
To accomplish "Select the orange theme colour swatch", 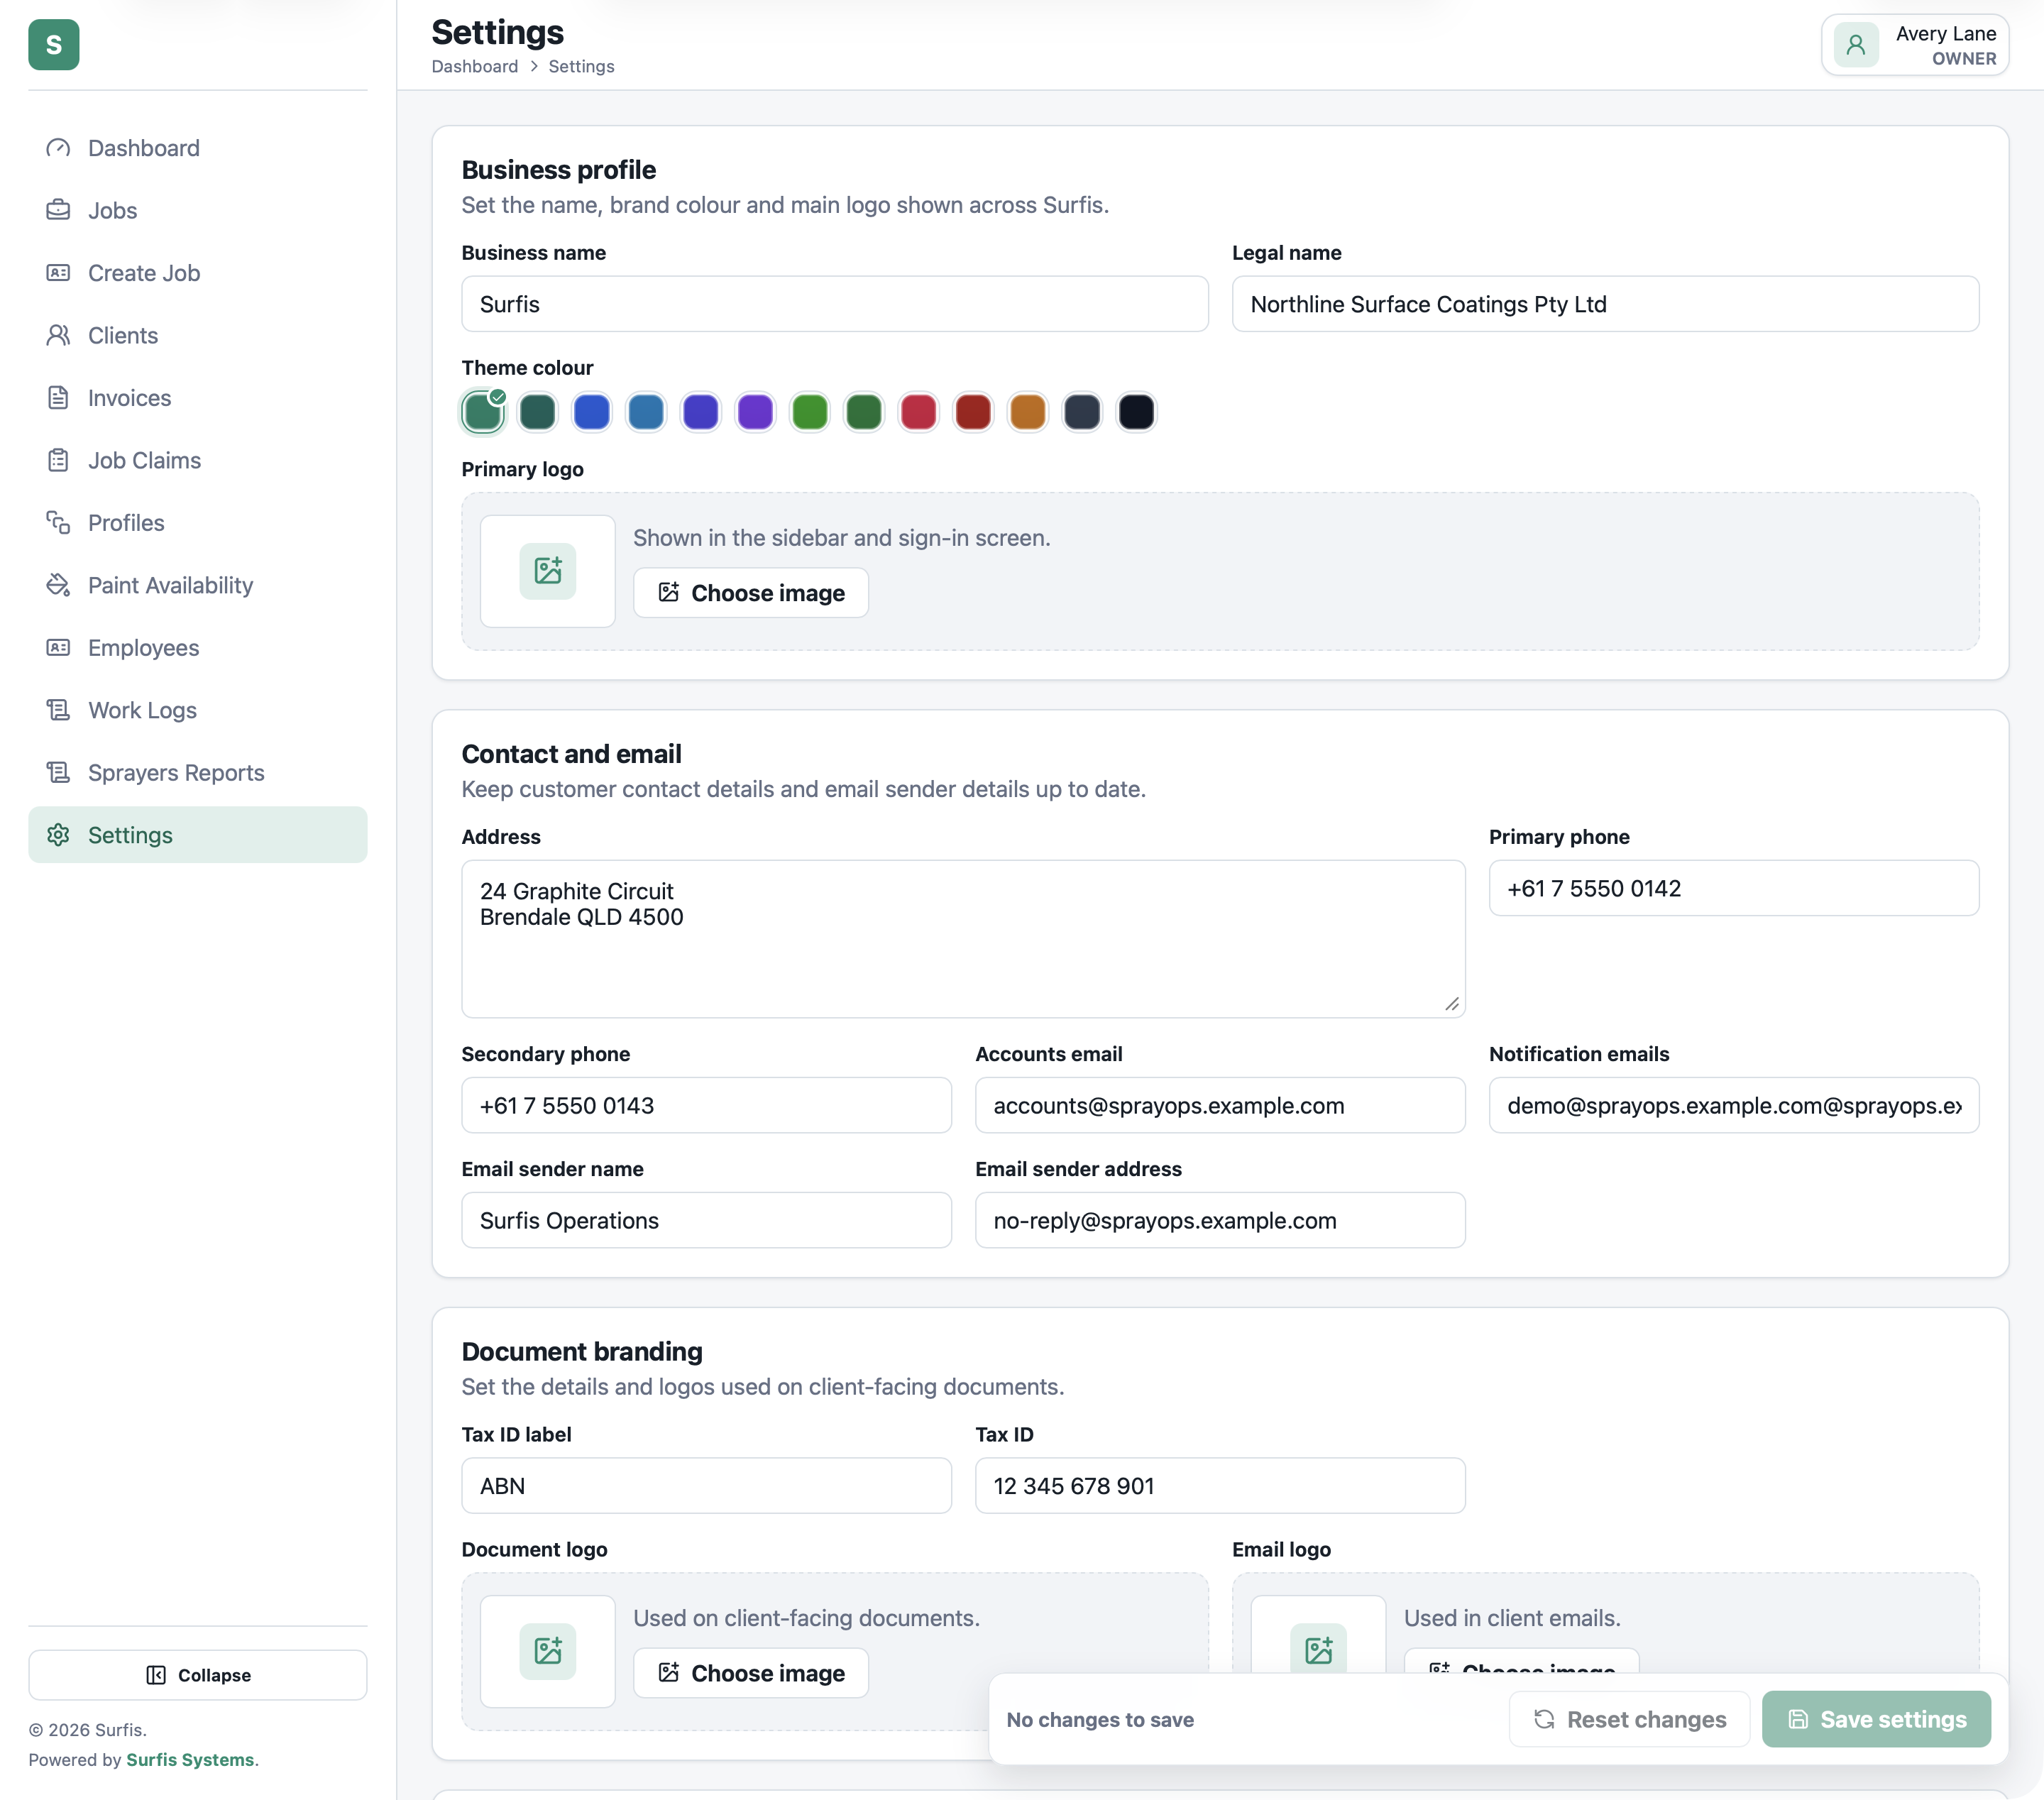I will [1027, 412].
